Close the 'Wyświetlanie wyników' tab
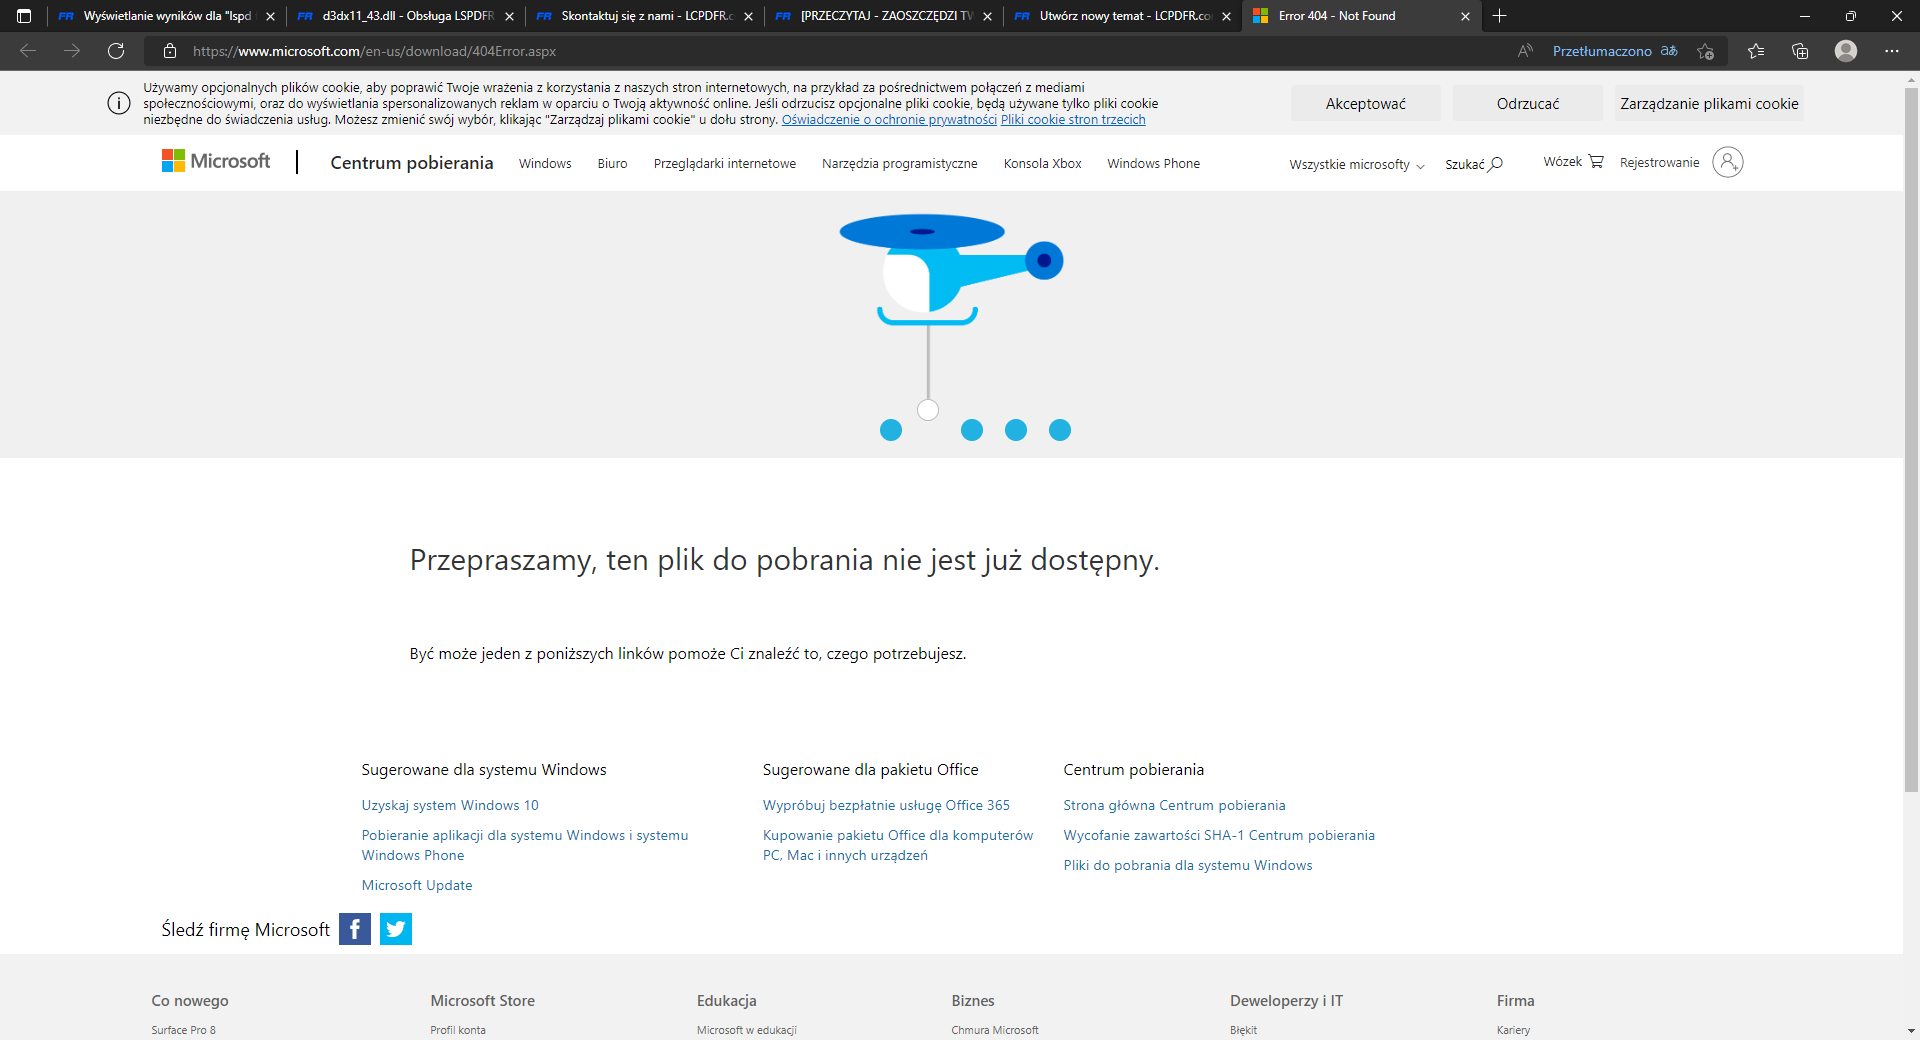 [270, 16]
